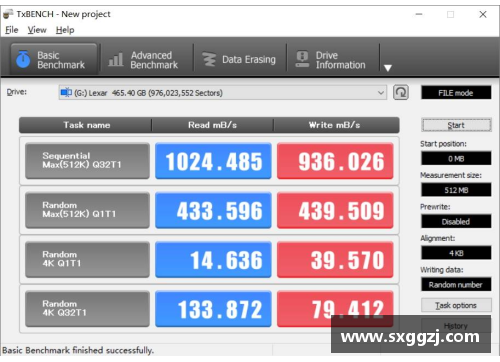Open the Help menu
Screen dimensions: 500x362
coord(65,30)
